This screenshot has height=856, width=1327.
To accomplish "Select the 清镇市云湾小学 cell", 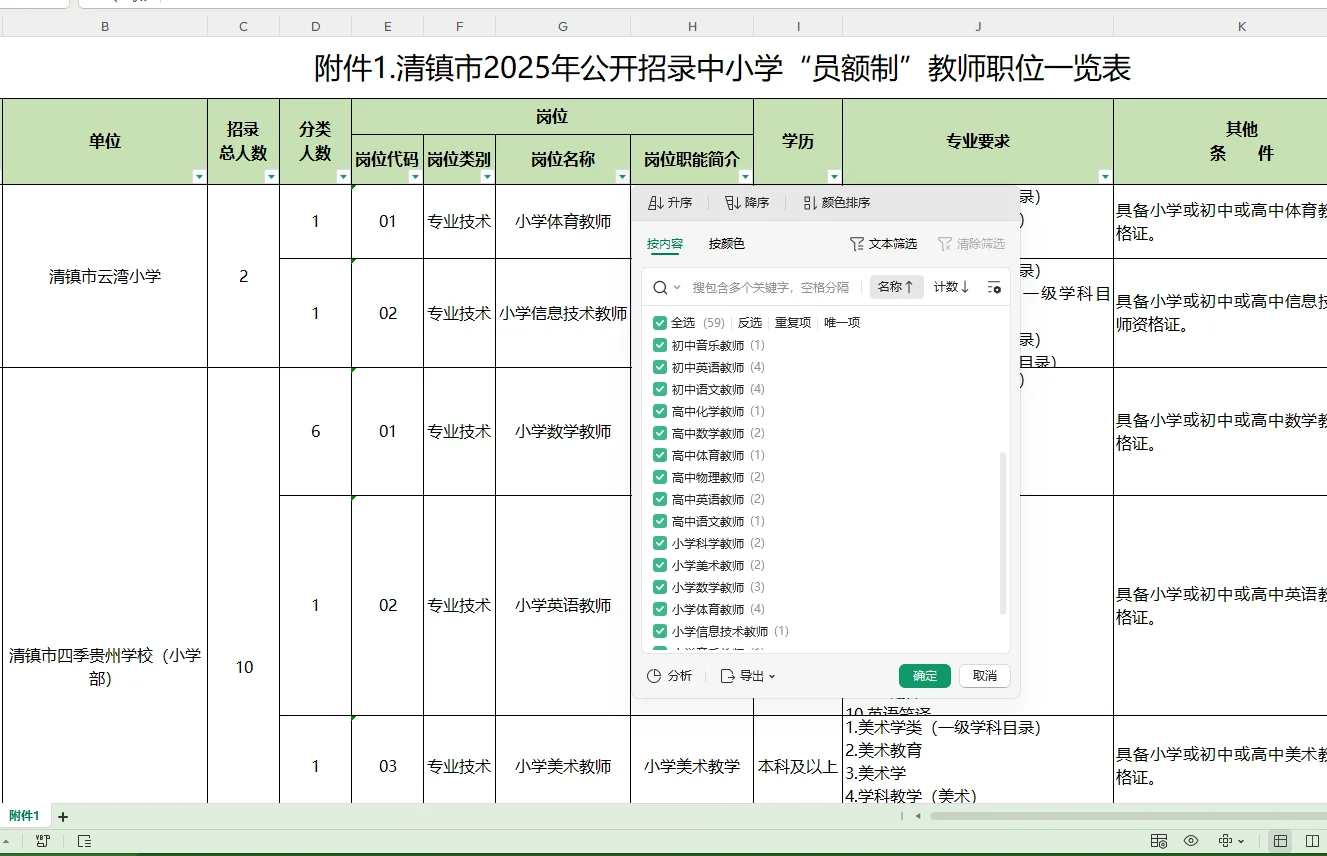I will pos(105,276).
